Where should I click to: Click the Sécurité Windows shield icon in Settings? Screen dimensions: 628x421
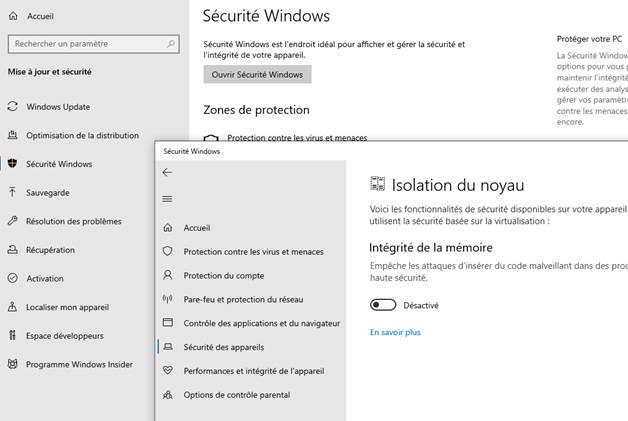pos(13,164)
